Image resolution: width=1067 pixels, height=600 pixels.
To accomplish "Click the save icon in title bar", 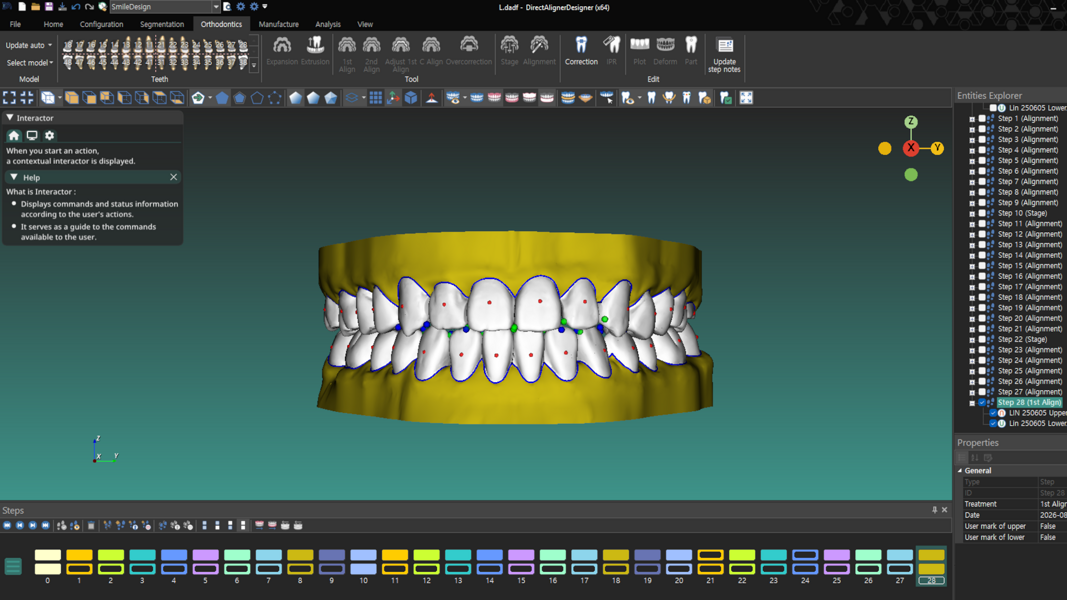I will (49, 7).
